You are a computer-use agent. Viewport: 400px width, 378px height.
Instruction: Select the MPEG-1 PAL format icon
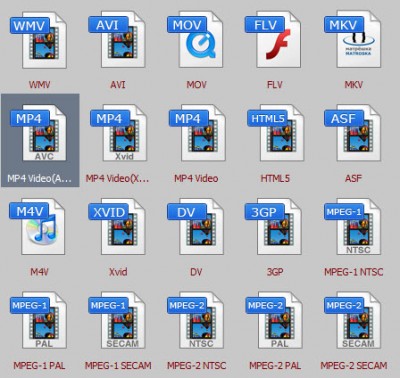tap(39, 321)
